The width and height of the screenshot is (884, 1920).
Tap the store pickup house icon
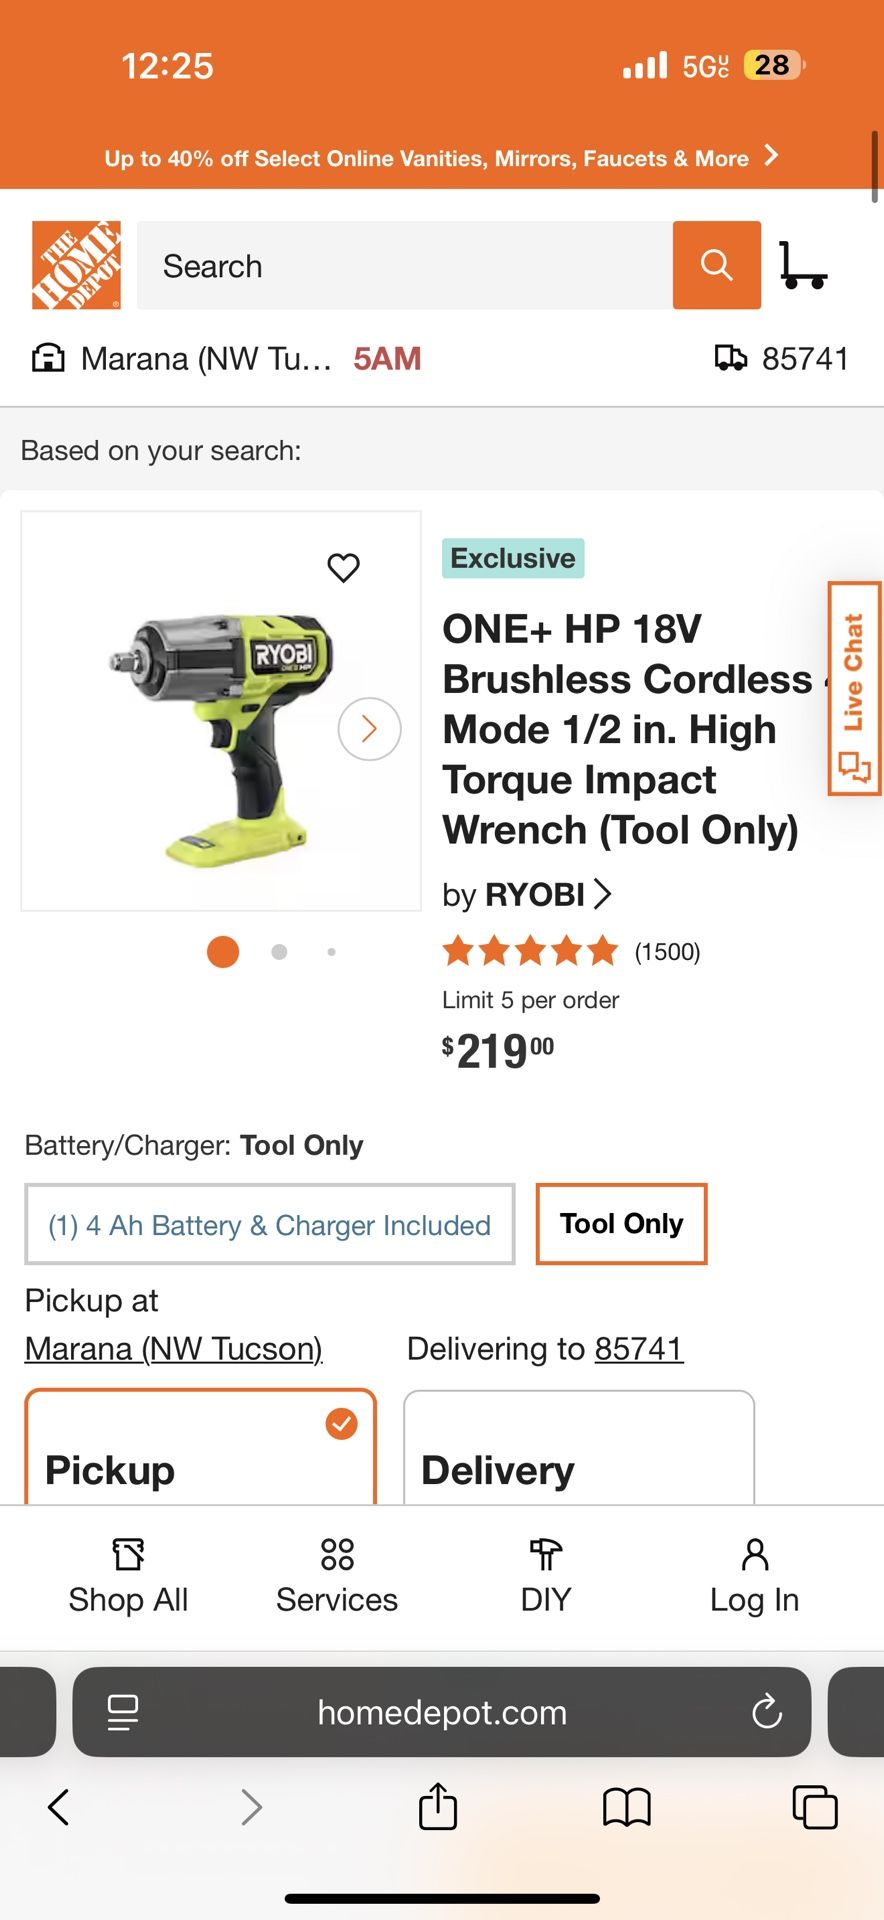(x=47, y=357)
